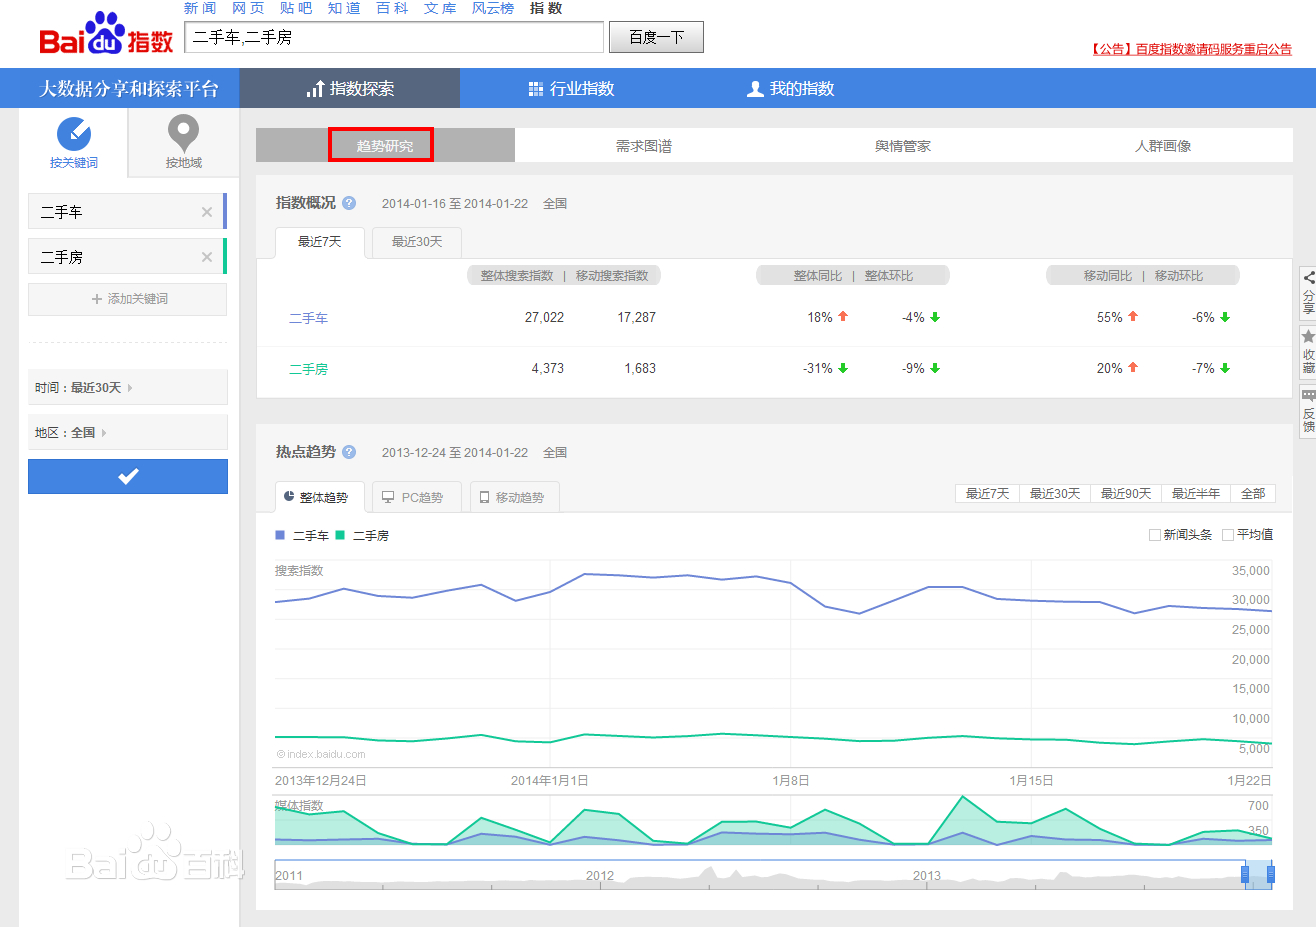The width and height of the screenshot is (1316, 927).
Task: Open the 文库 top link
Action: click(x=440, y=8)
